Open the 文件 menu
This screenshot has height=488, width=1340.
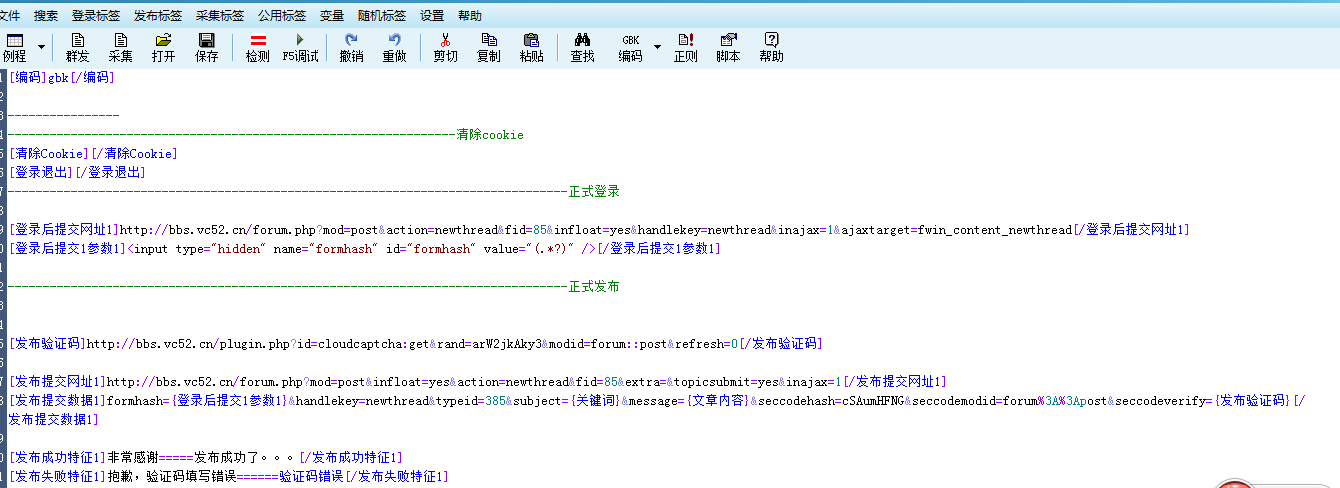pyautogui.click(x=10, y=16)
